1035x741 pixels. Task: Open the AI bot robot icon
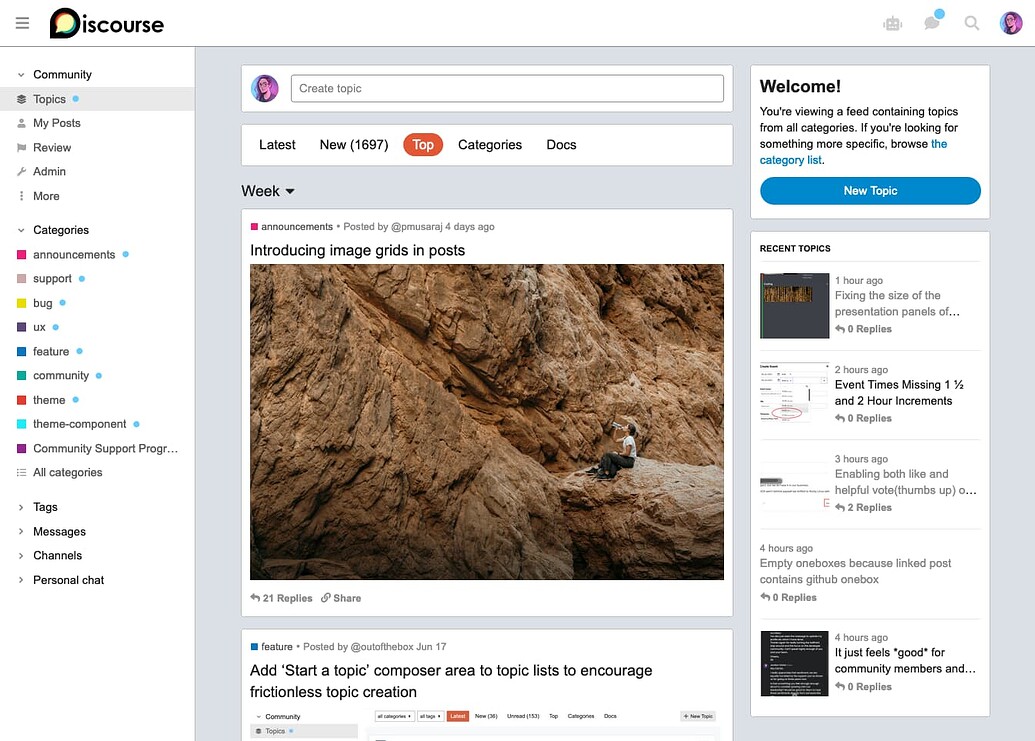click(892, 23)
